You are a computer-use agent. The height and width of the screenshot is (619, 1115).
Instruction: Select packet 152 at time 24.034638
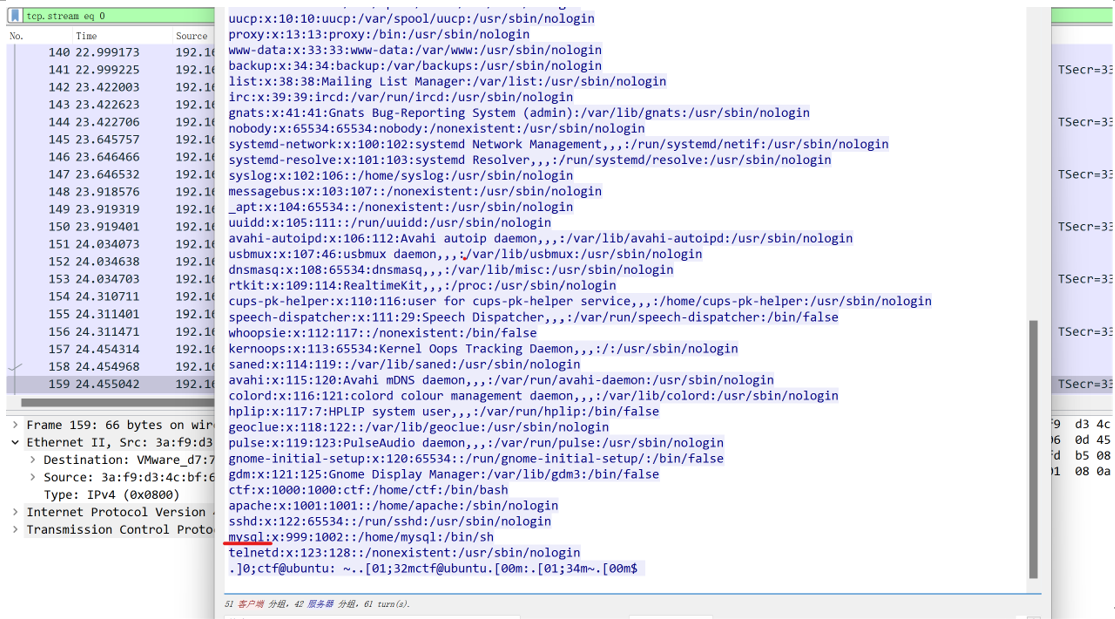(x=110, y=262)
